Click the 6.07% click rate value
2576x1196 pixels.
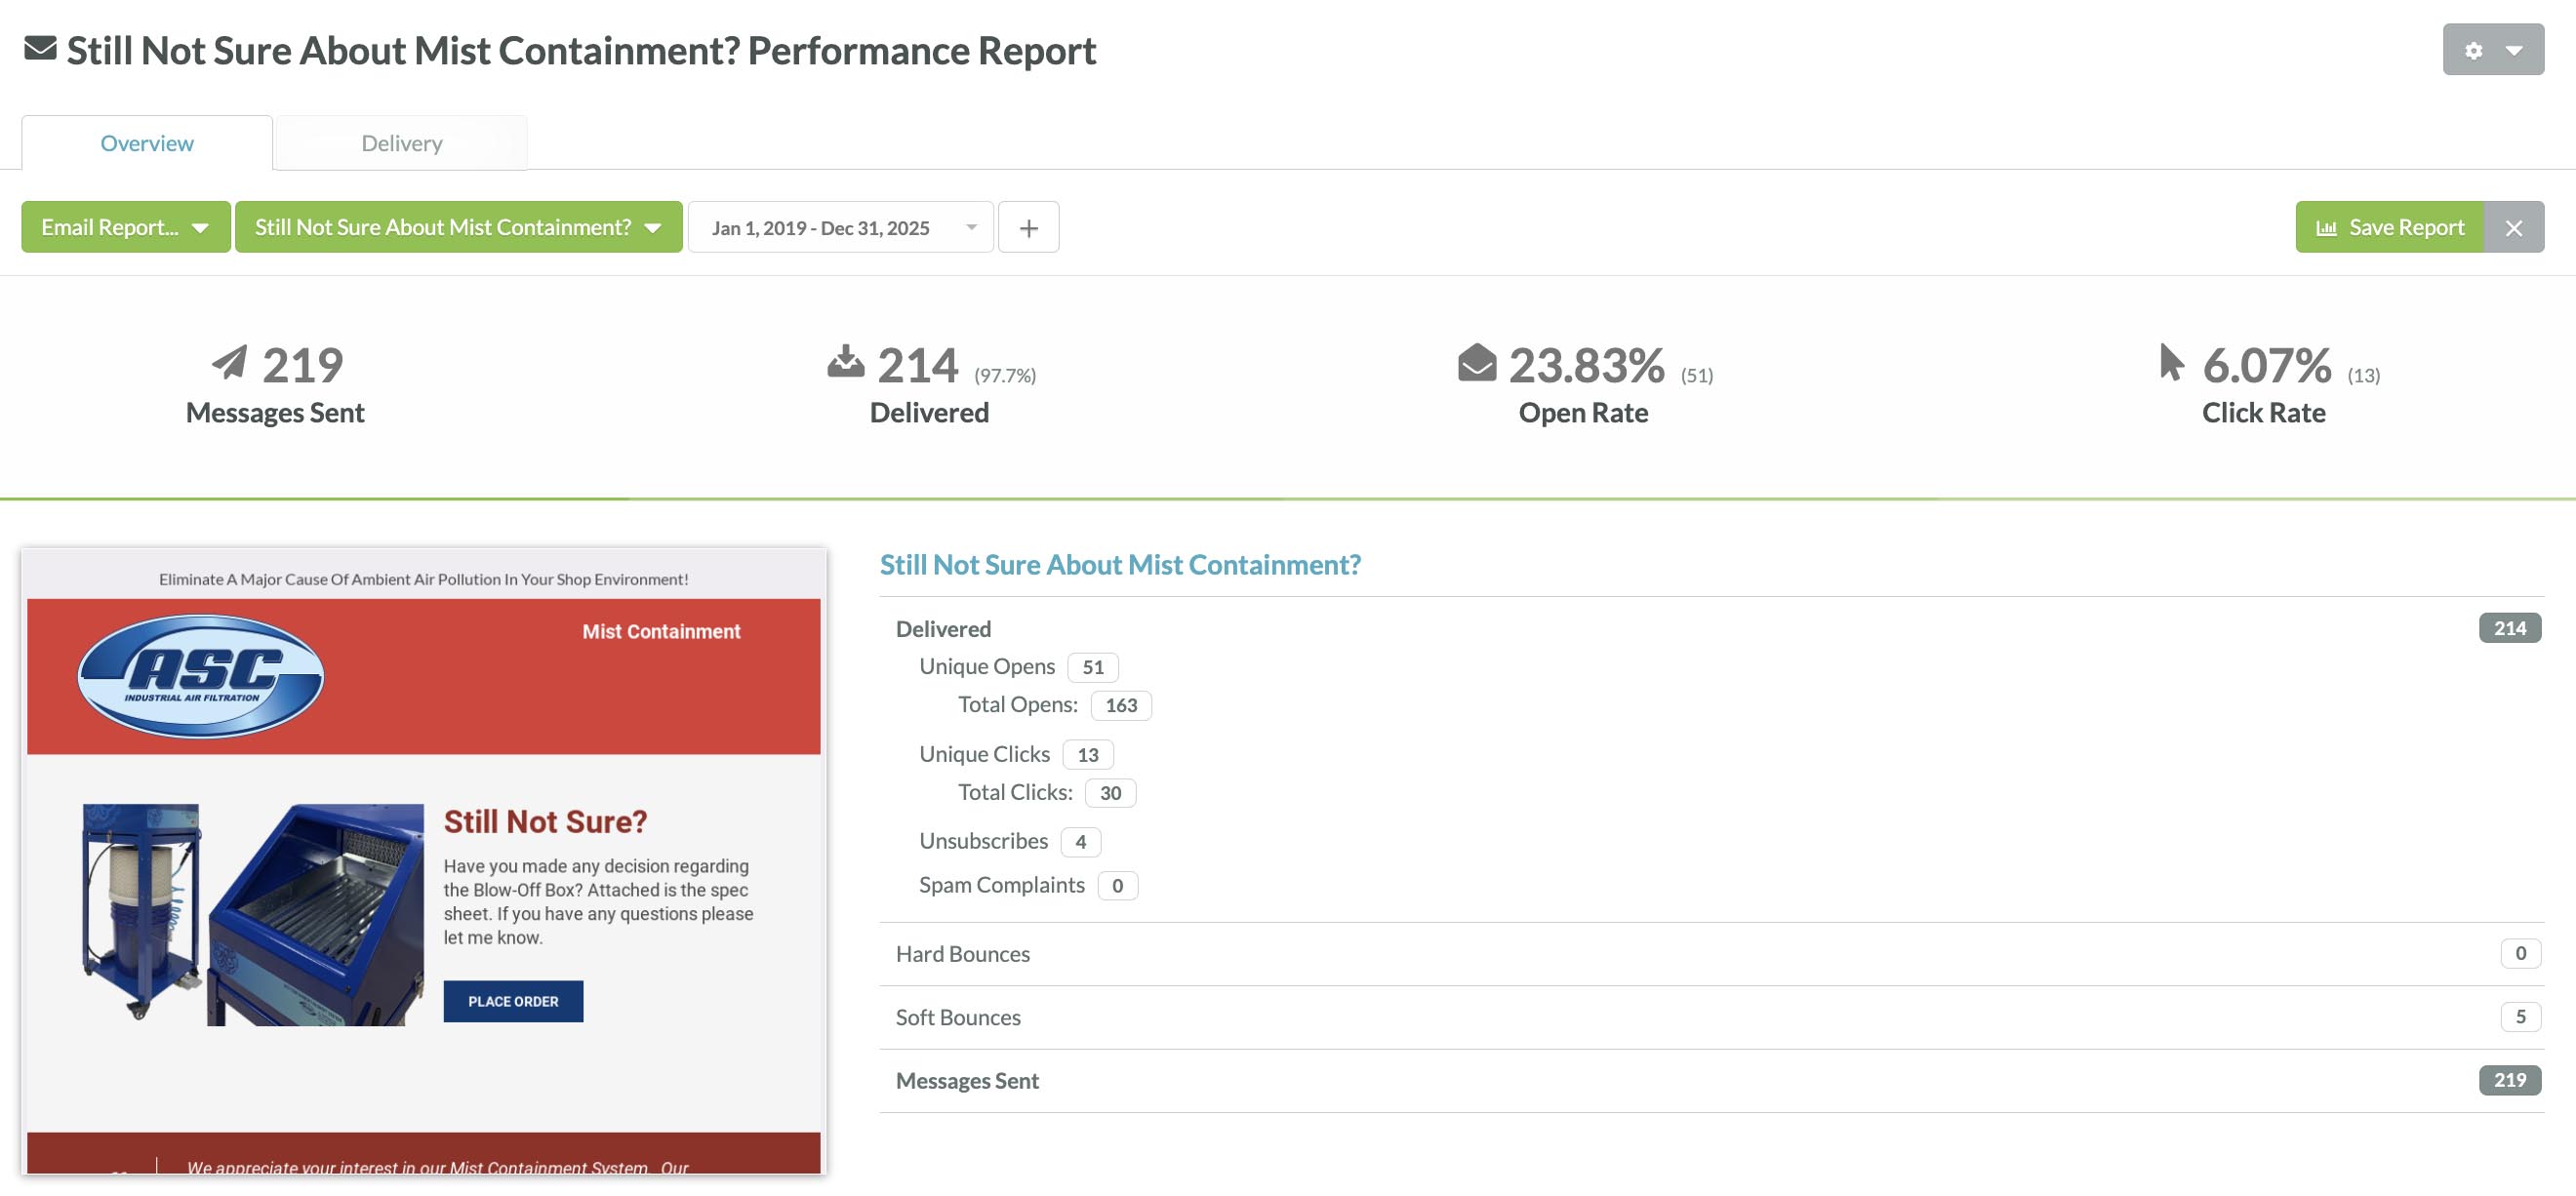pos(2266,364)
